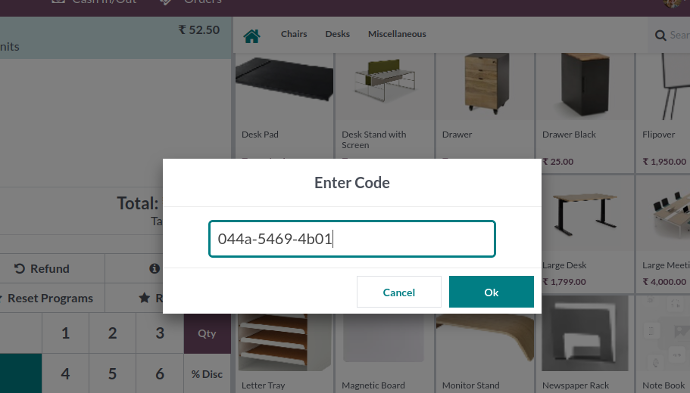Screen dimensions: 690x393
Task: Select the Letter Tray product tile
Action: tap(284, 353)
